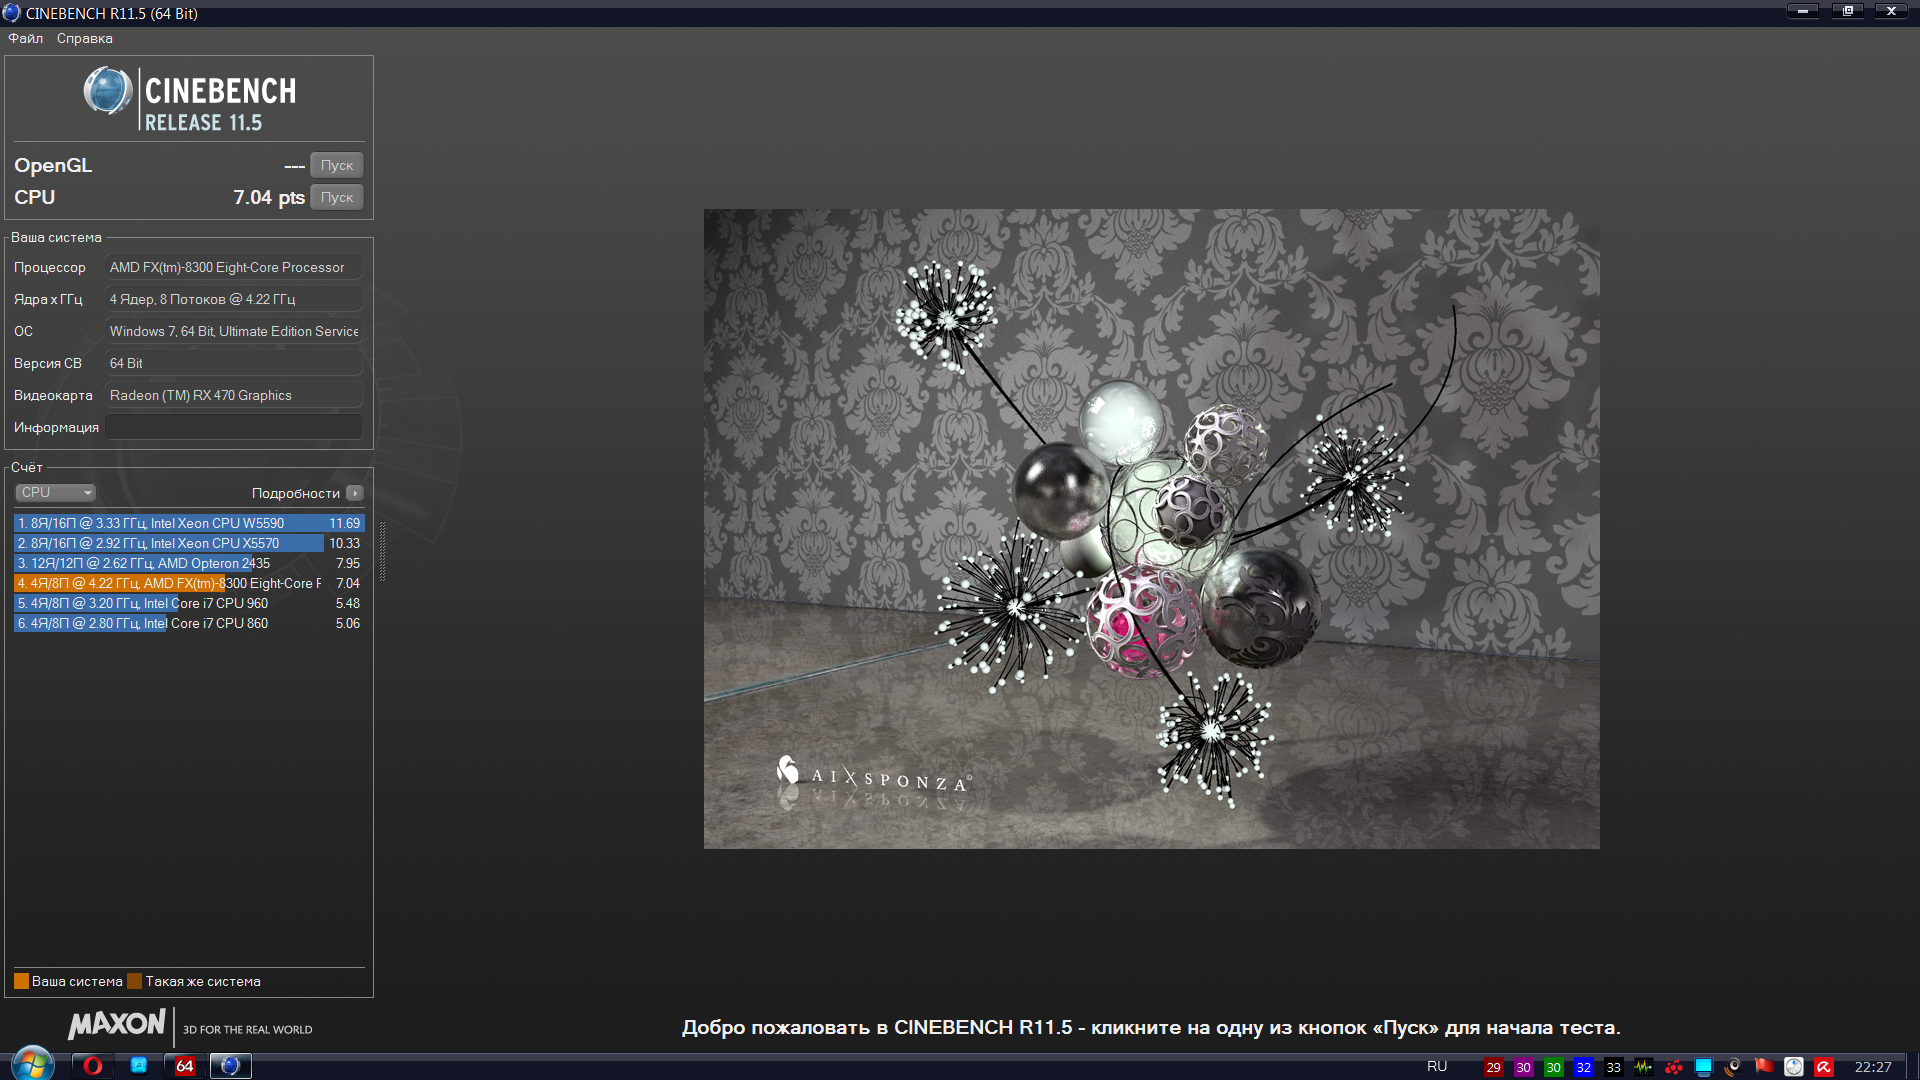This screenshot has width=1920, height=1080.
Task: Click the red Action Center flag icon
Action: pyautogui.click(x=1764, y=1066)
